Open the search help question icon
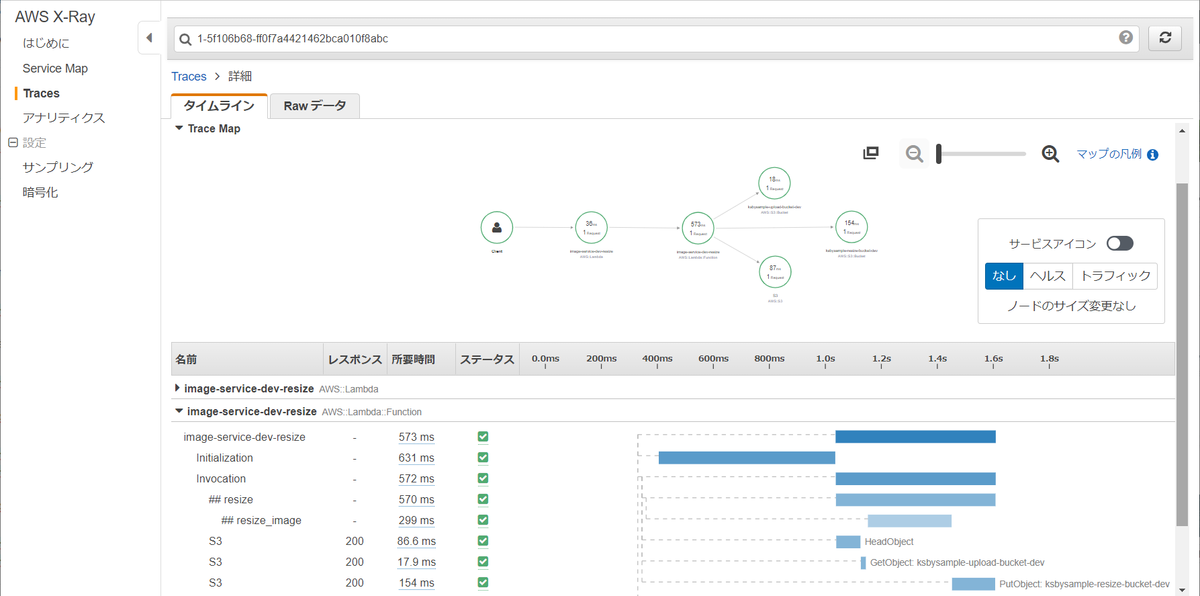 point(1126,38)
